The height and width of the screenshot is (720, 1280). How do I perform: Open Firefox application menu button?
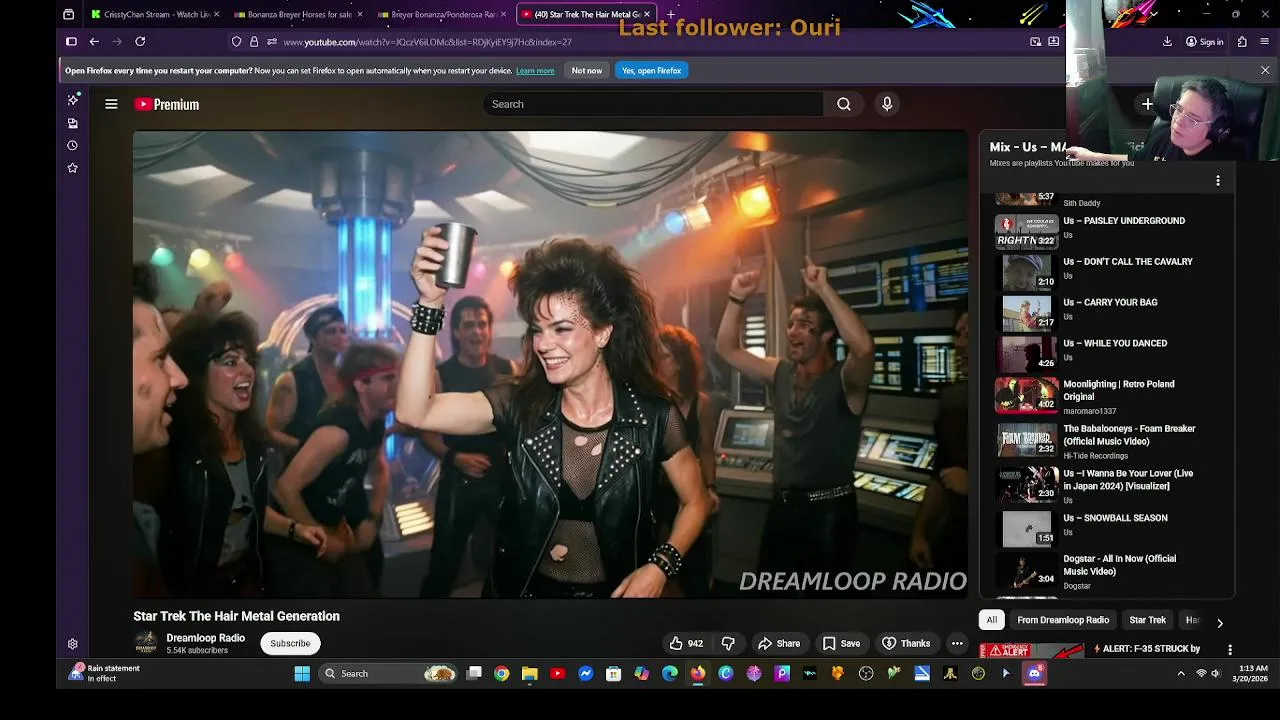1265,42
